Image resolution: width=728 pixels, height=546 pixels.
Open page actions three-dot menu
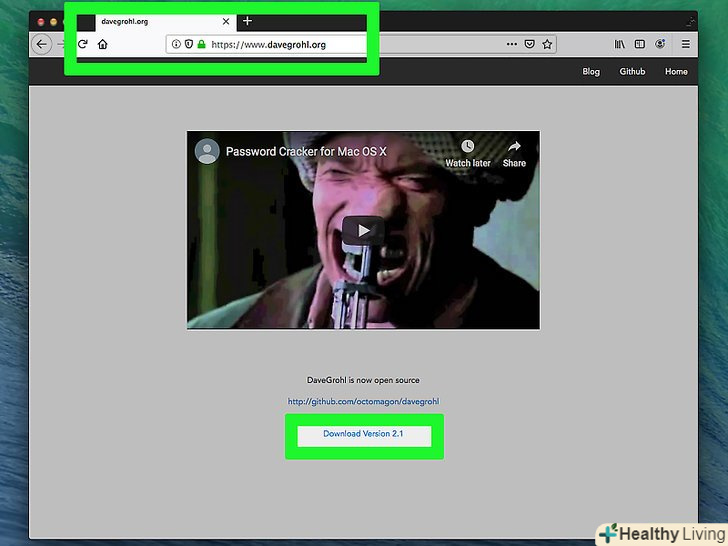512,44
